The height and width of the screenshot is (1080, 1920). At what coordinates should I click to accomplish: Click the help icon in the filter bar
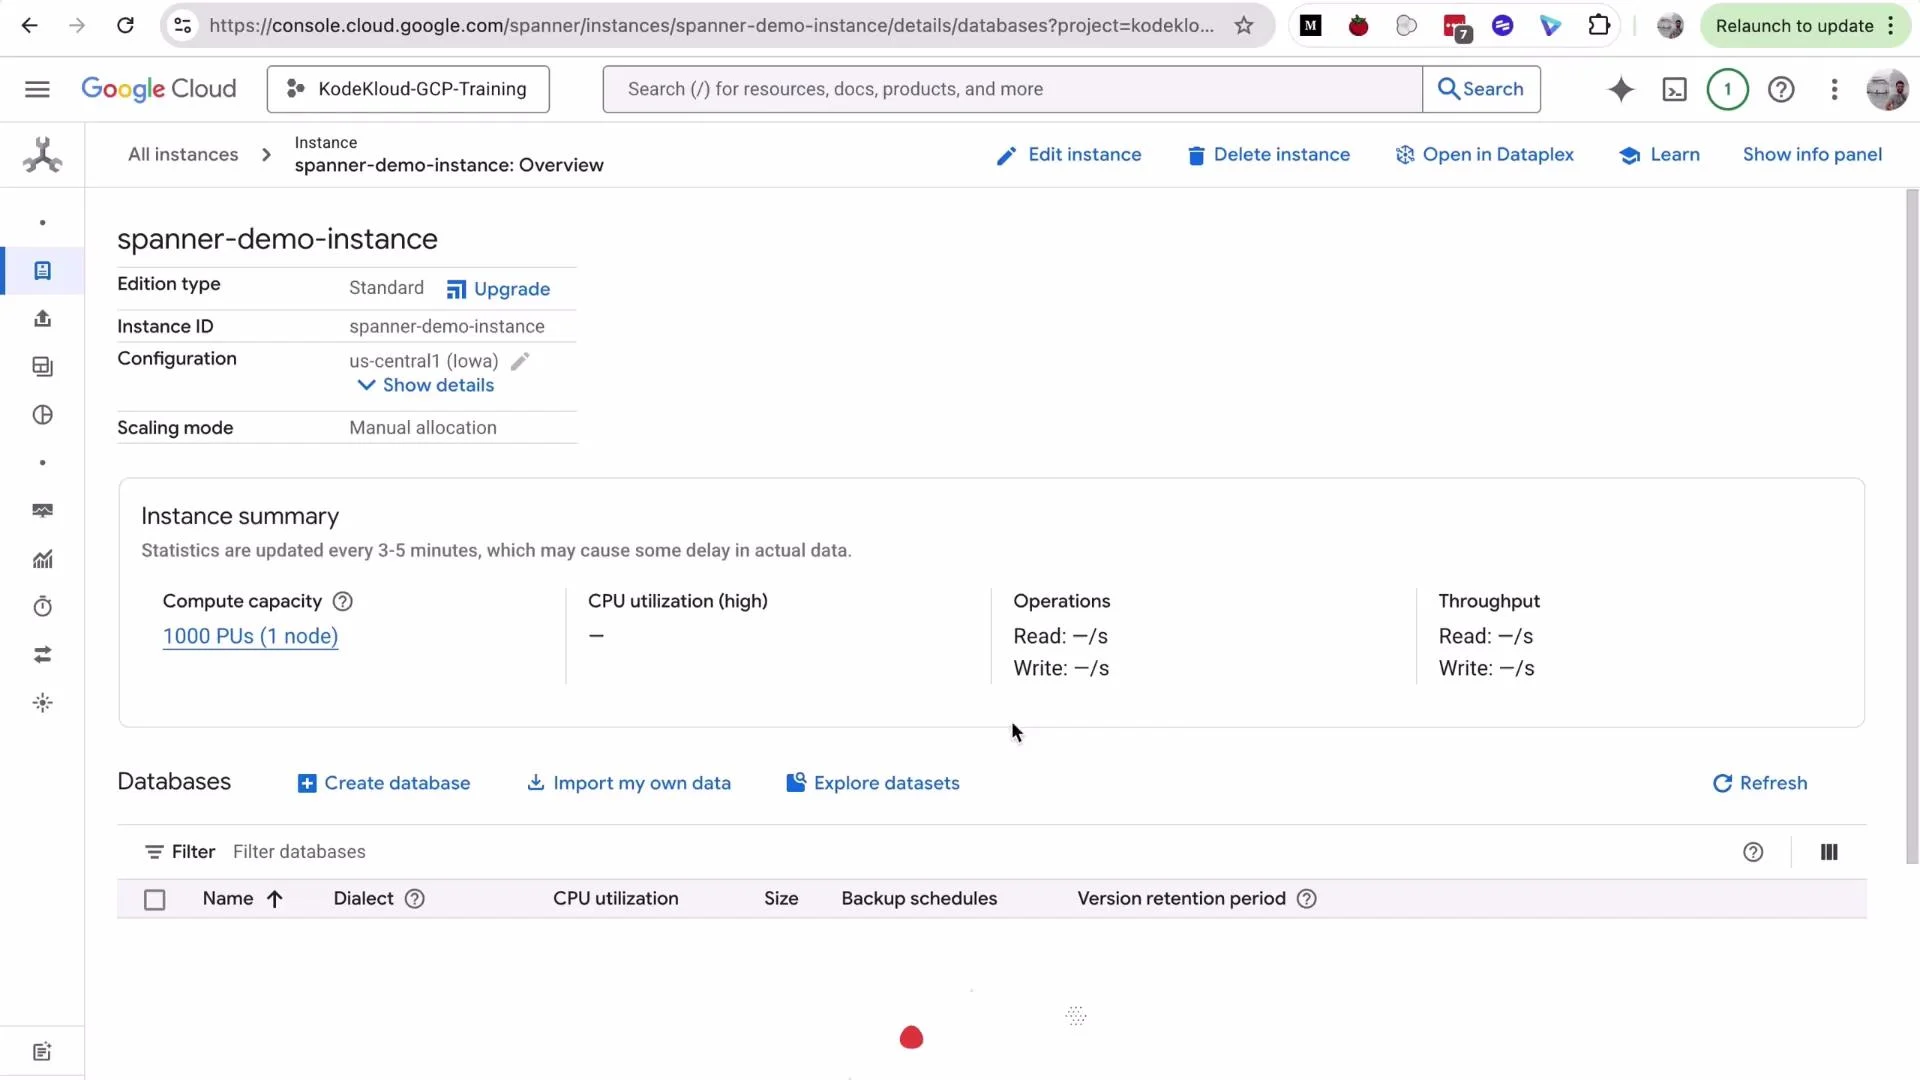tap(1753, 852)
